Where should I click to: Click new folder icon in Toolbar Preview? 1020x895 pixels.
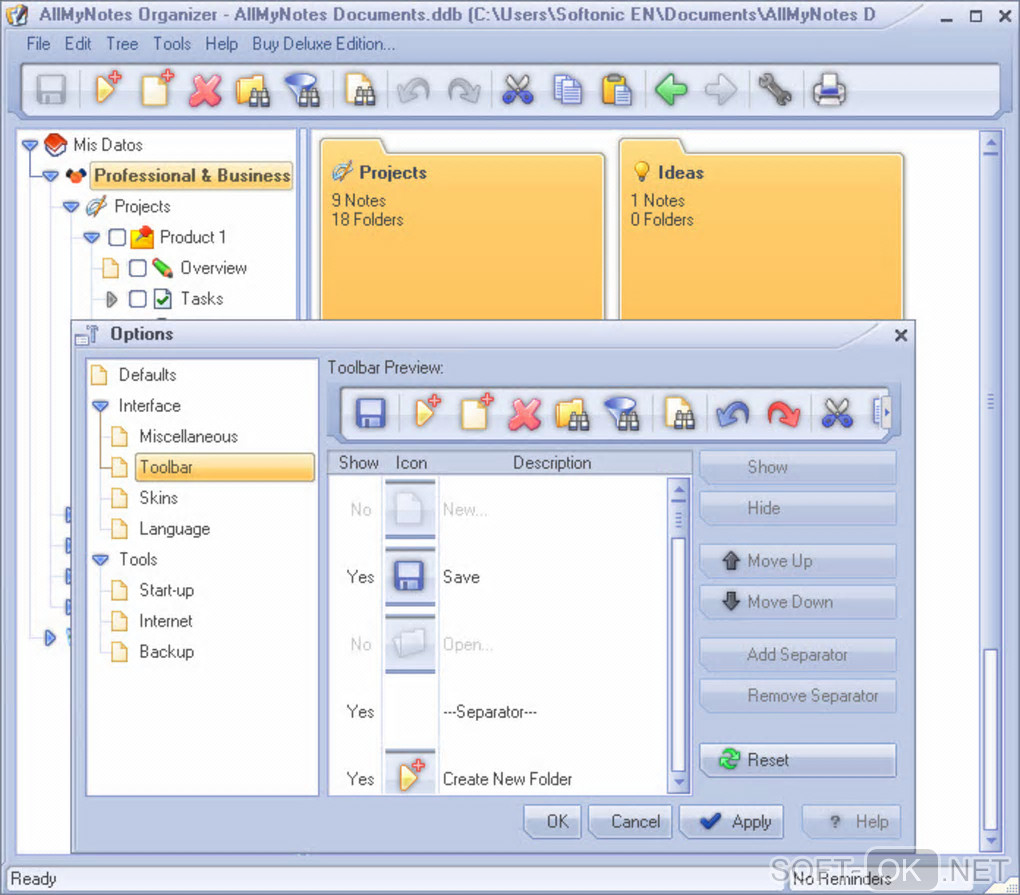tap(427, 411)
